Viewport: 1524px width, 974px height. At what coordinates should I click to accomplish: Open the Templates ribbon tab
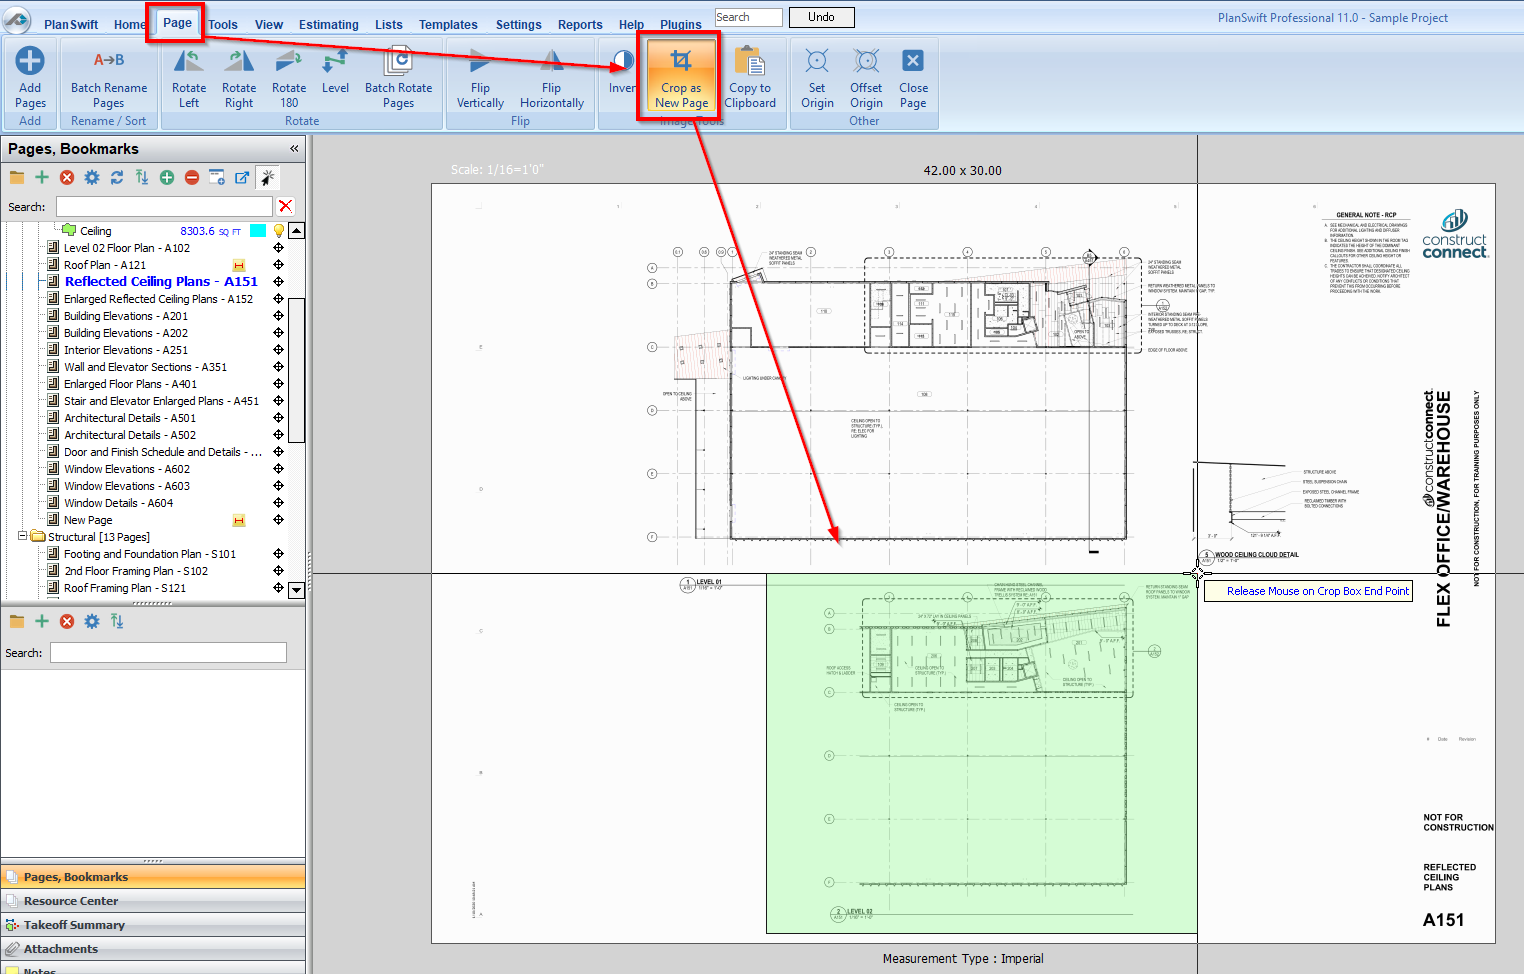pos(448,24)
